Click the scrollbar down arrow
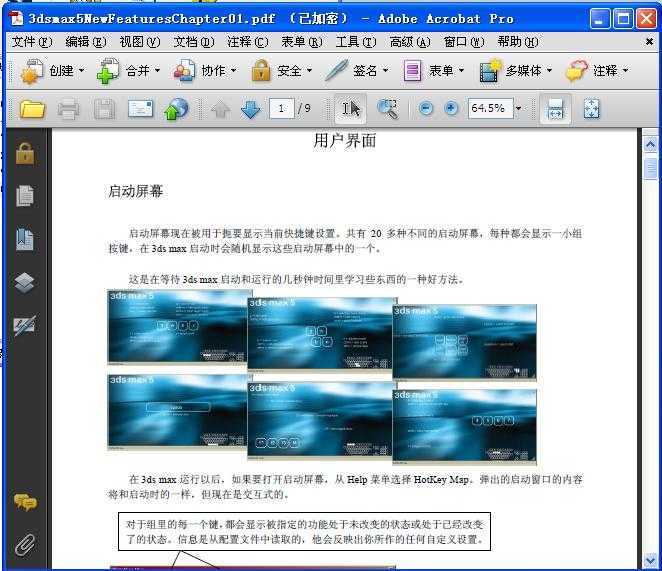The width and height of the screenshot is (662, 571). [x=651, y=561]
